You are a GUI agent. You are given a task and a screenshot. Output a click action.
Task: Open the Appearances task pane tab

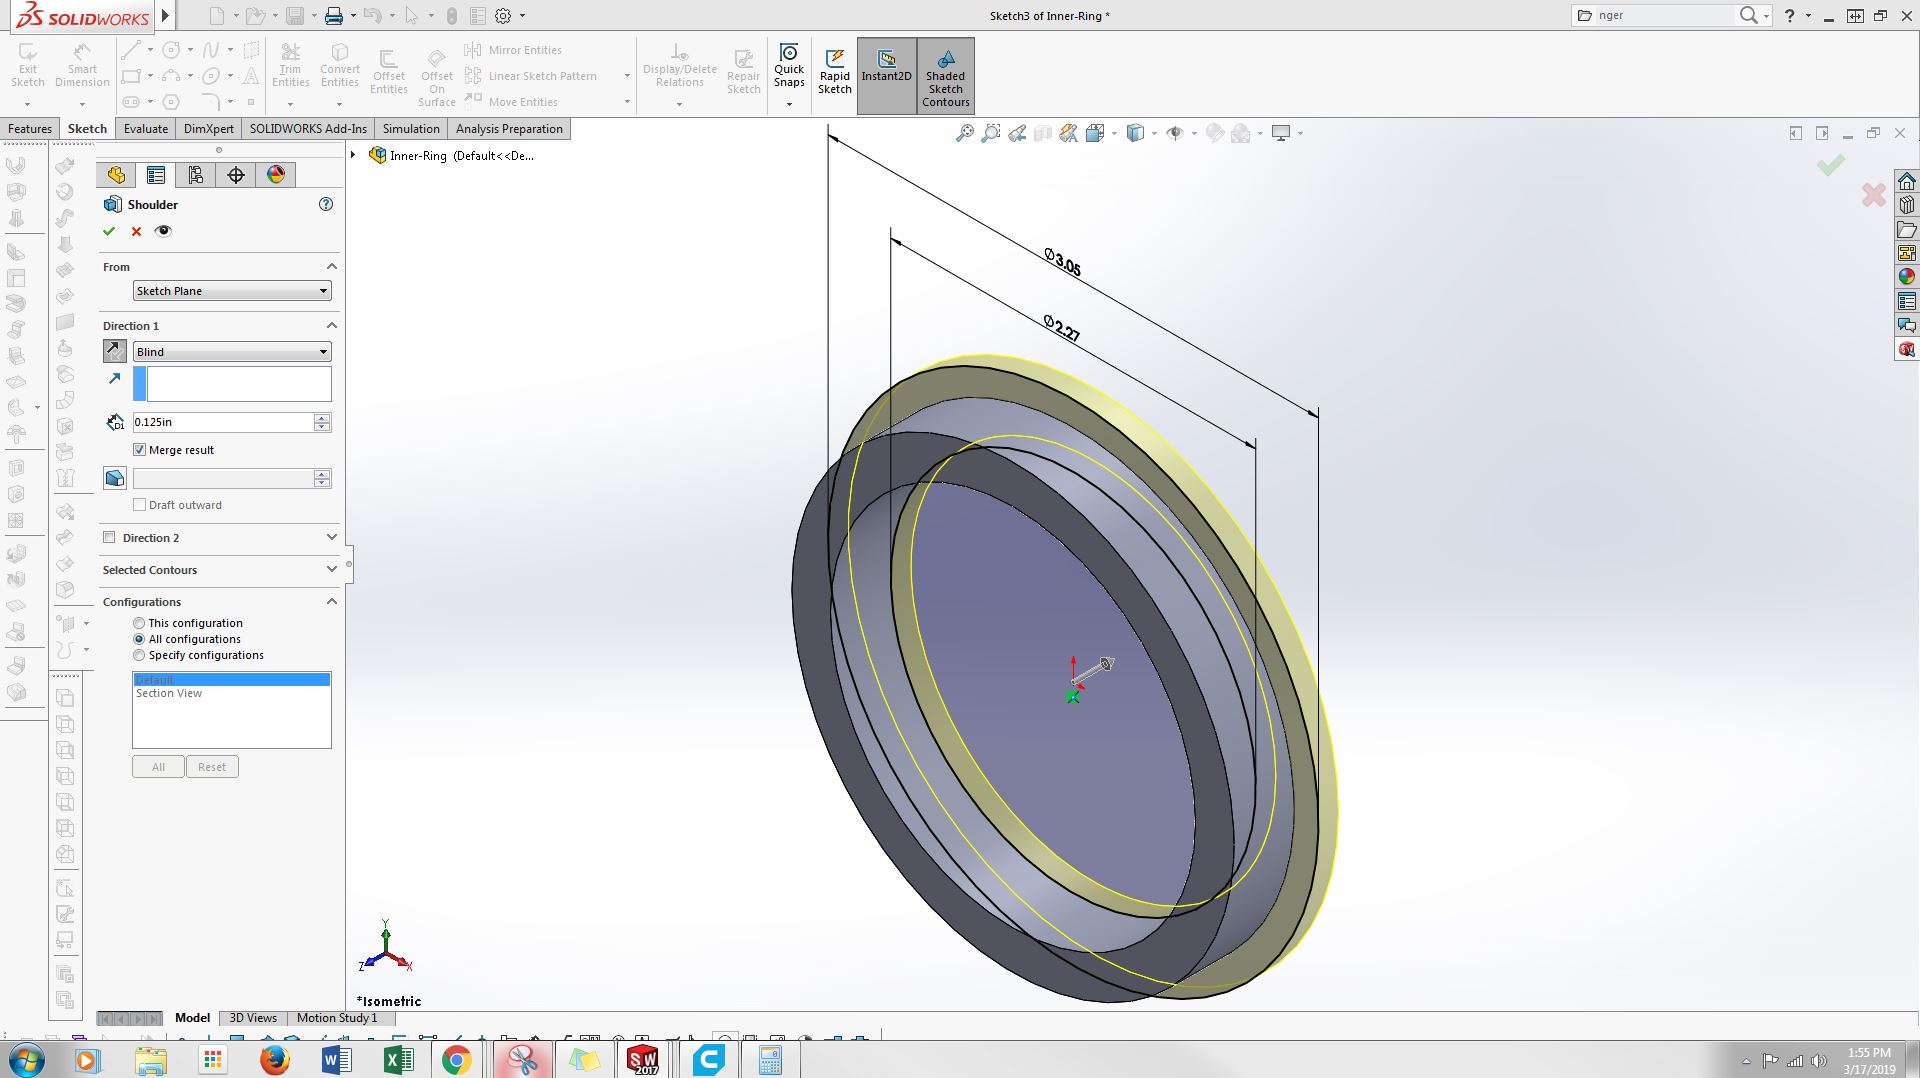click(1907, 277)
